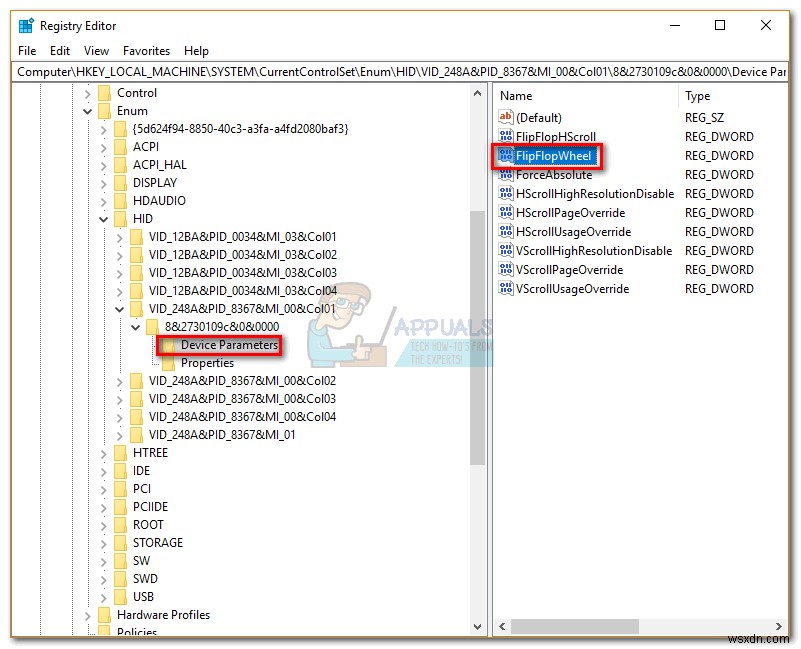Click the values pane horizontal scrollbar thumb
801x649 pixels.
pos(575,627)
